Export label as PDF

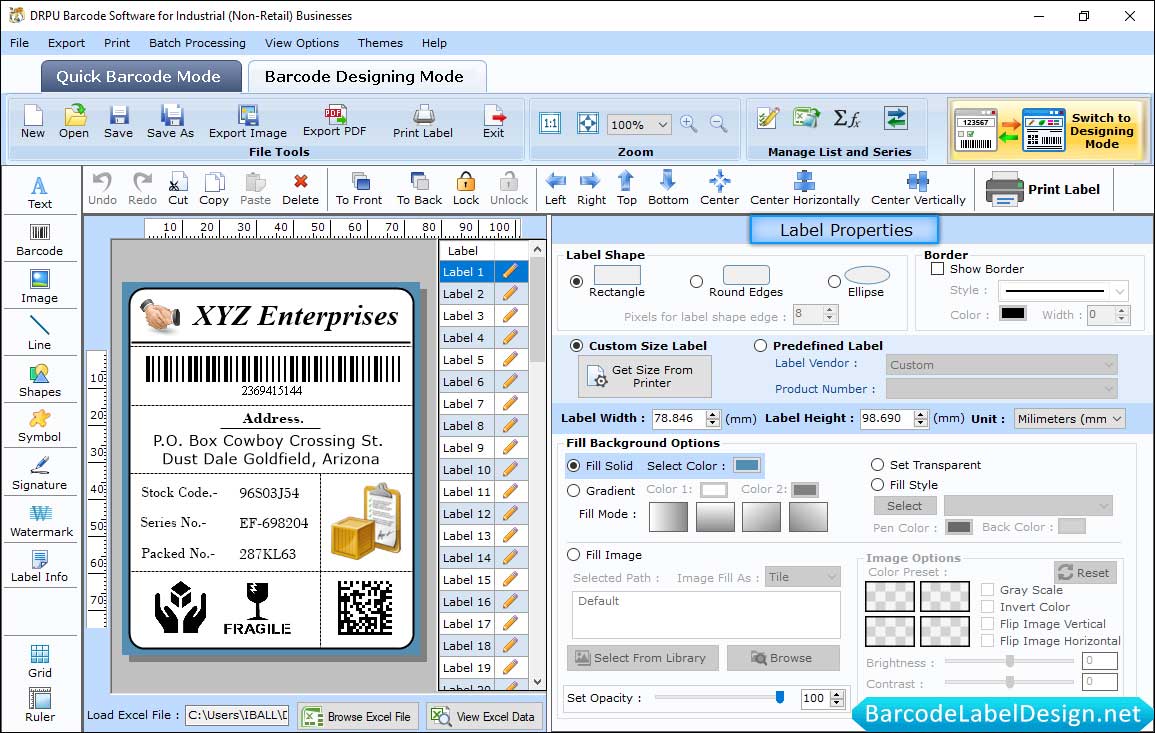point(334,122)
